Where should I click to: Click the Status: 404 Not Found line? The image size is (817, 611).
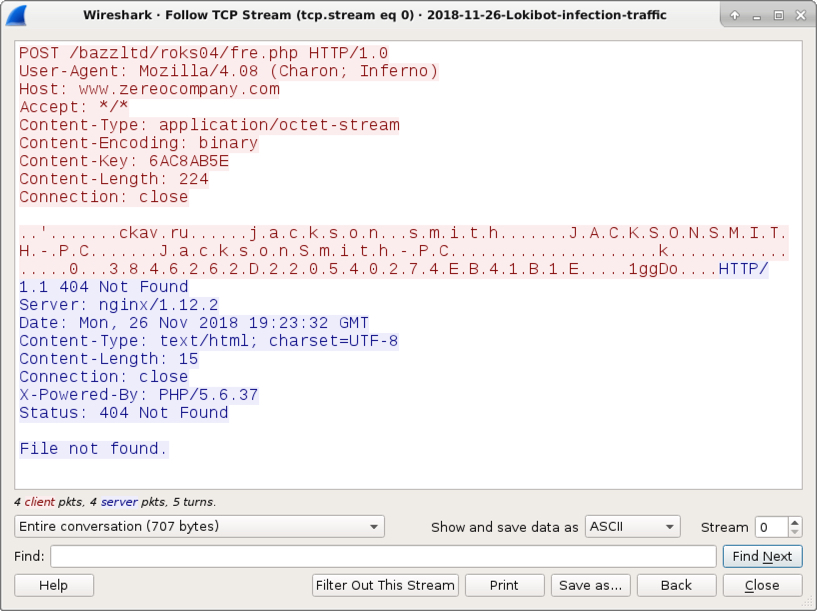pyautogui.click(x=124, y=413)
